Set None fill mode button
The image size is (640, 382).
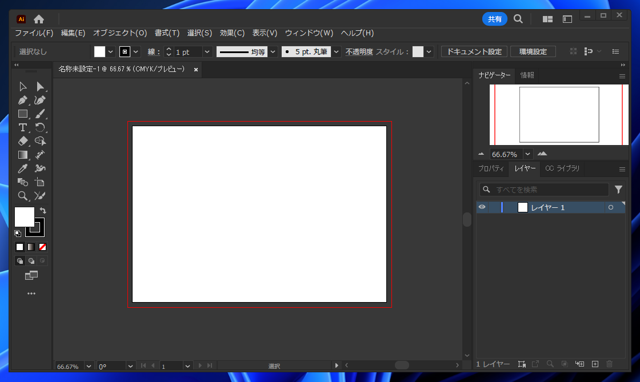(x=42, y=247)
